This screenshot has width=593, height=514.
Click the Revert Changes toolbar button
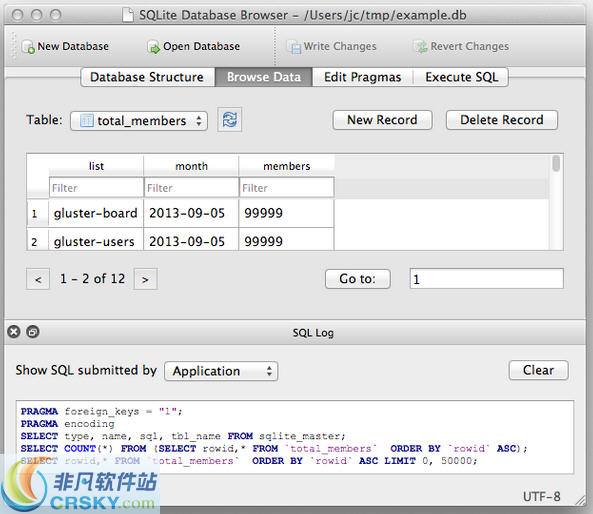click(461, 47)
